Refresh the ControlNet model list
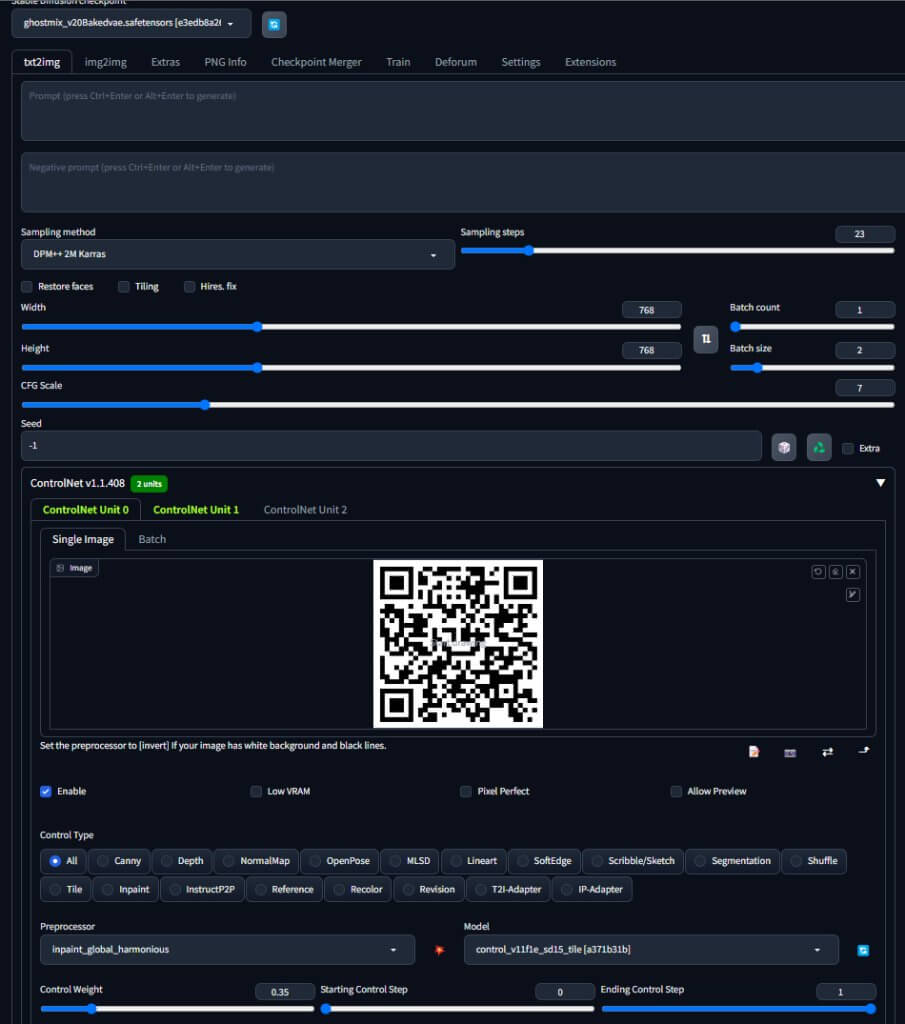The image size is (905, 1024). [862, 951]
